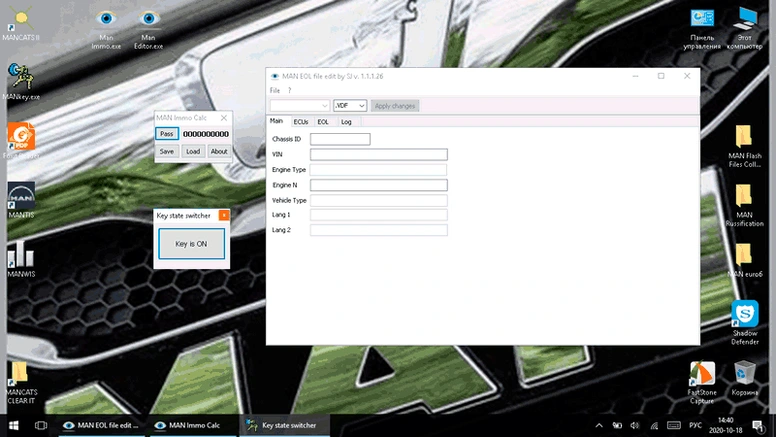Launch Shadow Defender desktop shortcut
The width and height of the screenshot is (776, 437).
[744, 323]
